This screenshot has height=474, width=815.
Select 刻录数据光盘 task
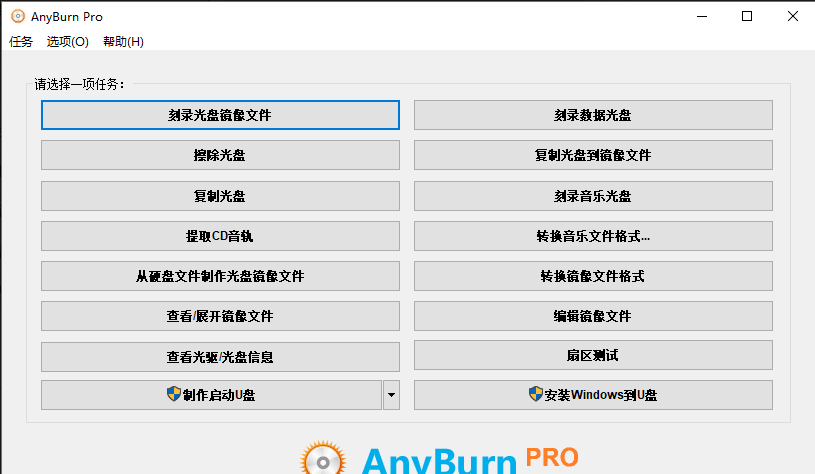pyautogui.click(x=593, y=115)
